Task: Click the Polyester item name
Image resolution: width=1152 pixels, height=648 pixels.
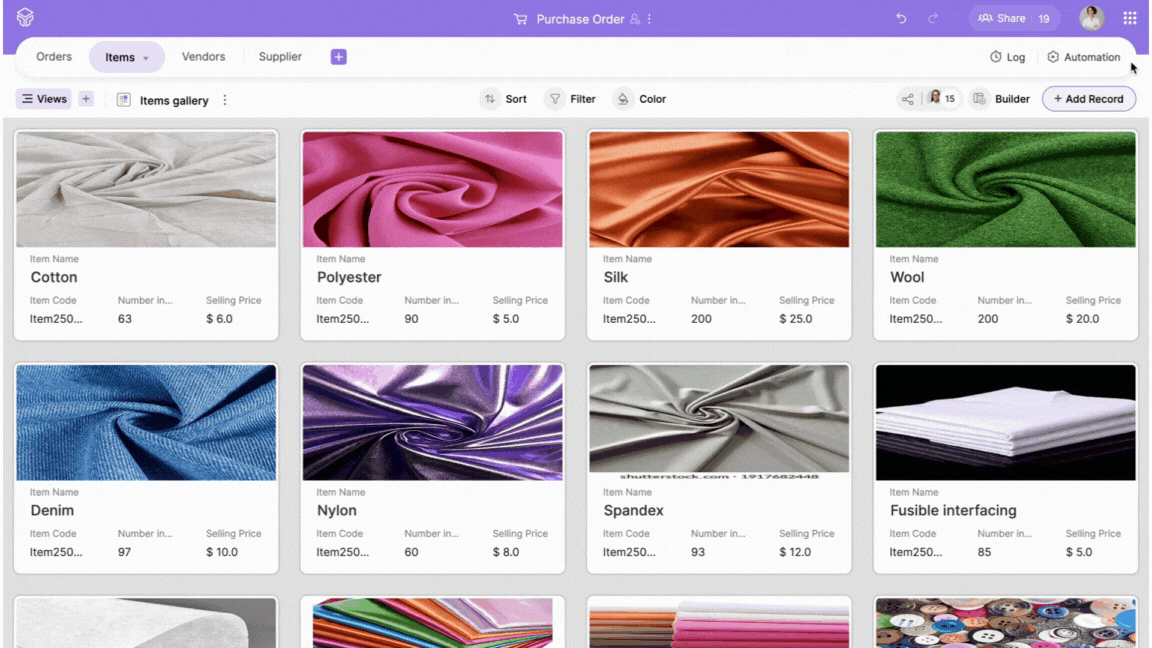Action: coord(349,277)
